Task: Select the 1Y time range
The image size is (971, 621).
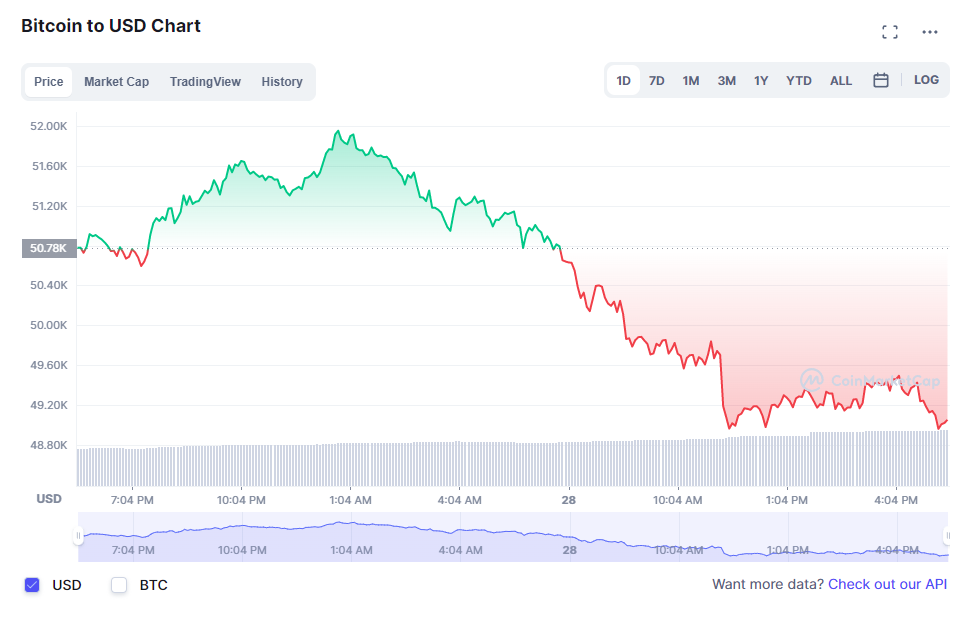Action: (x=761, y=80)
